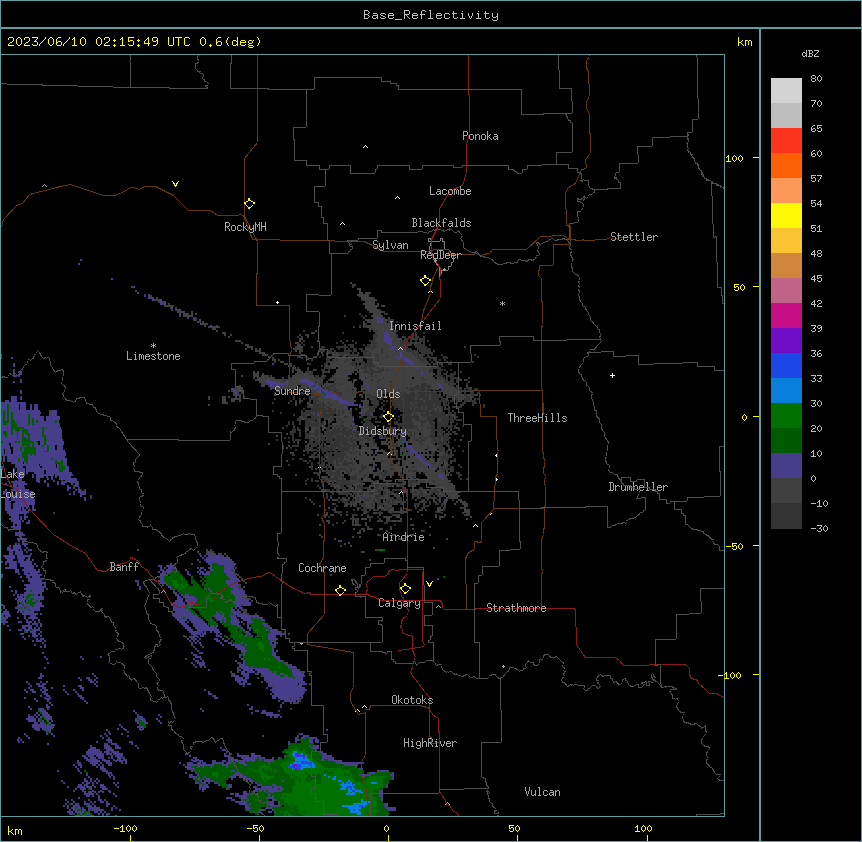Click the Didsbury label

383,431
